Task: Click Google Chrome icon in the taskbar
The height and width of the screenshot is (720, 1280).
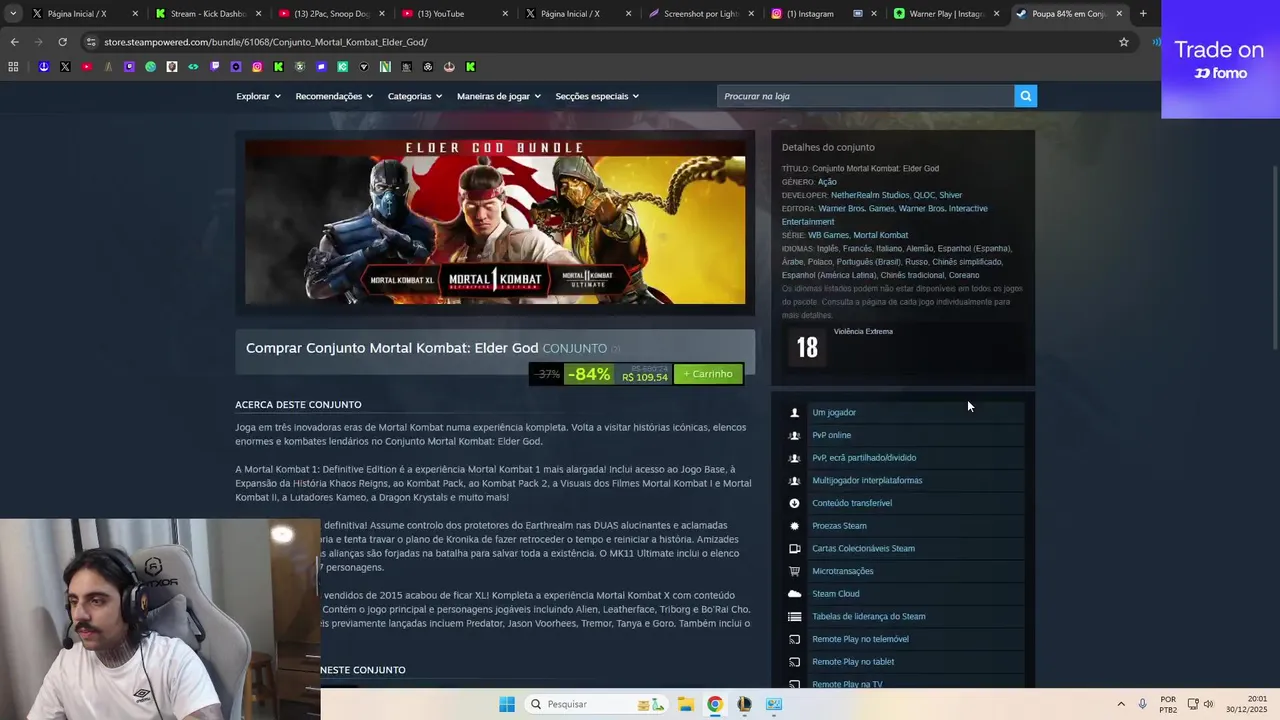Action: (x=715, y=704)
